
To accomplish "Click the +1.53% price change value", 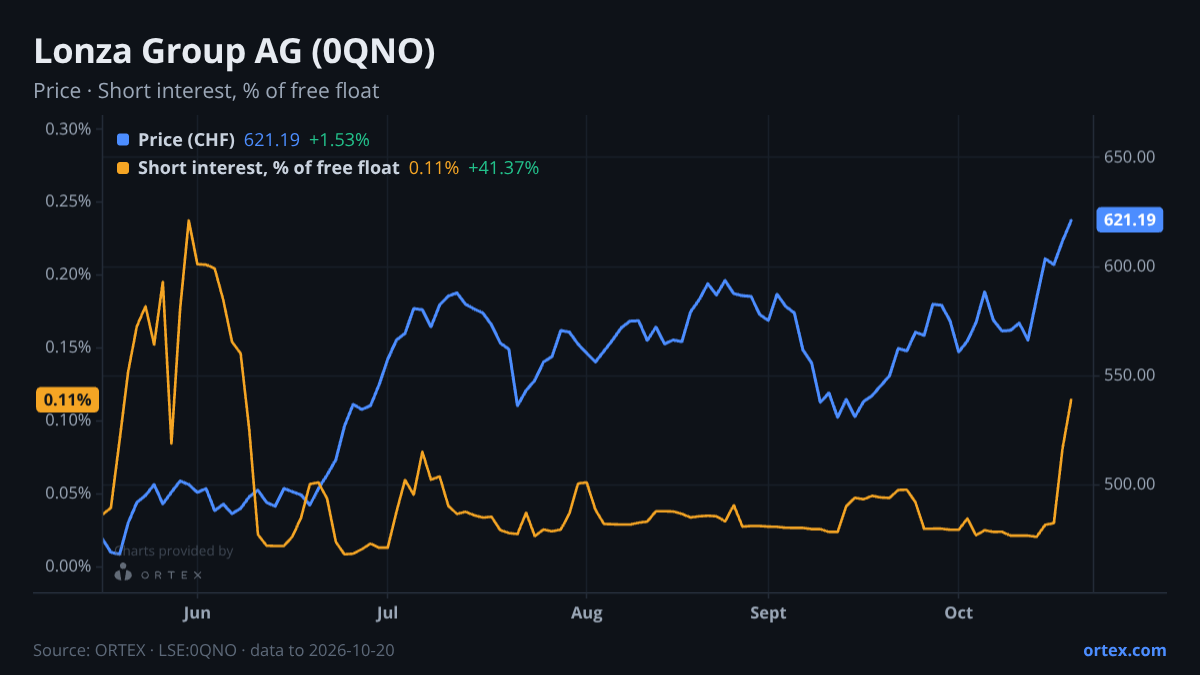I will pyautogui.click(x=339, y=140).
